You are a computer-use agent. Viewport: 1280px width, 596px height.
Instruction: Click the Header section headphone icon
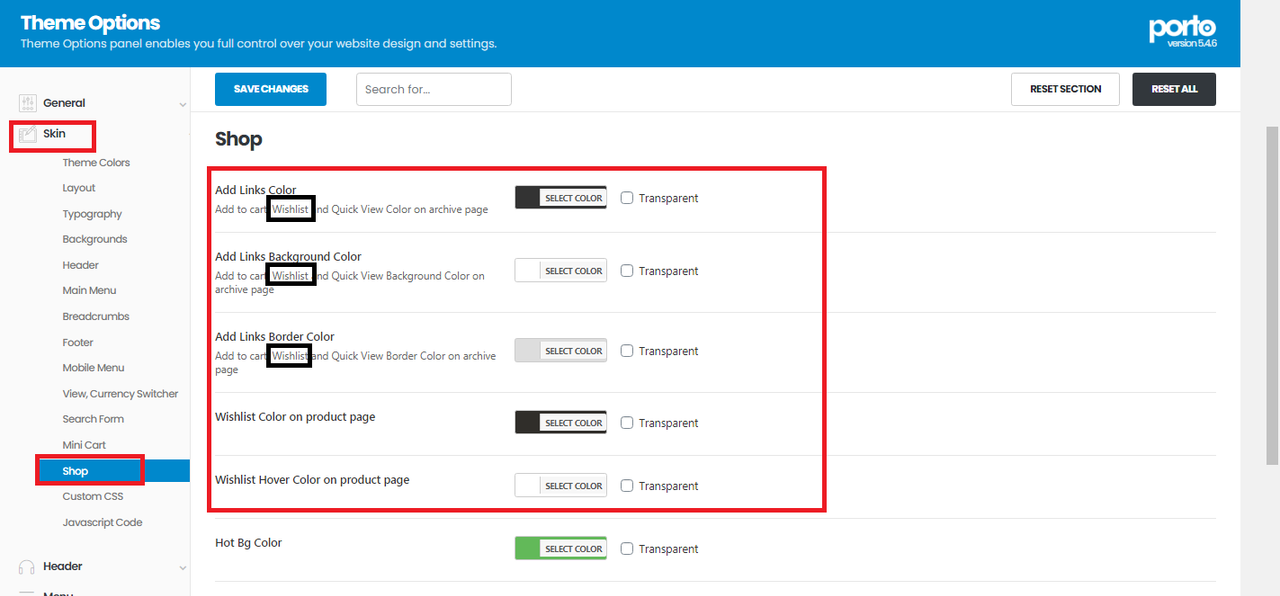point(27,566)
